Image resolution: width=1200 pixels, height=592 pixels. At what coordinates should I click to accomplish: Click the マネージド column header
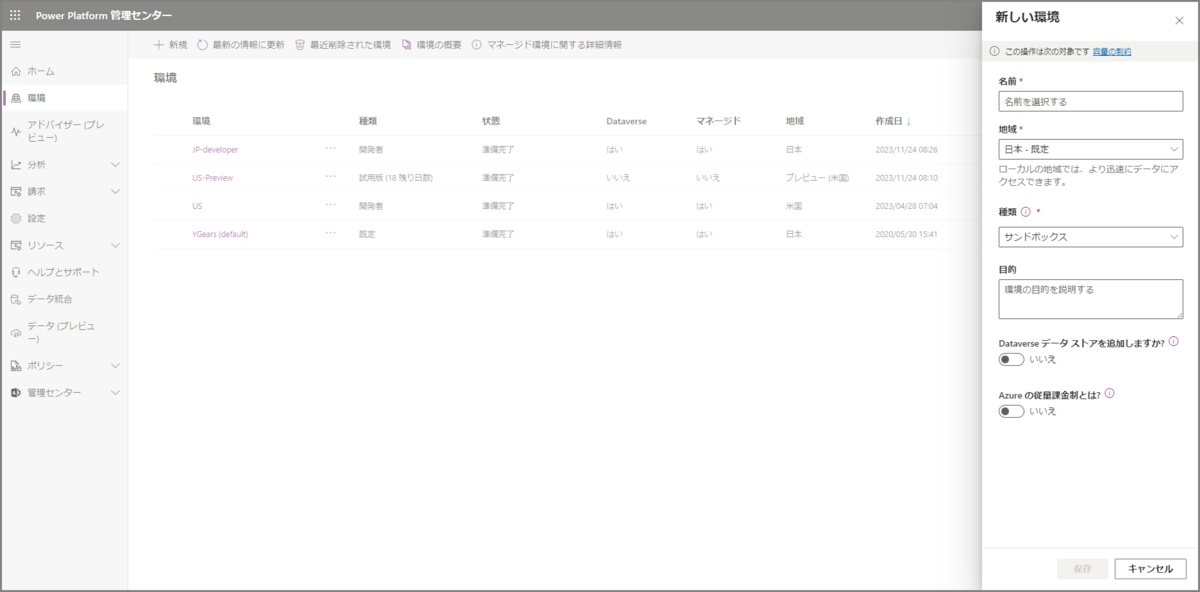pyautogui.click(x=718, y=121)
